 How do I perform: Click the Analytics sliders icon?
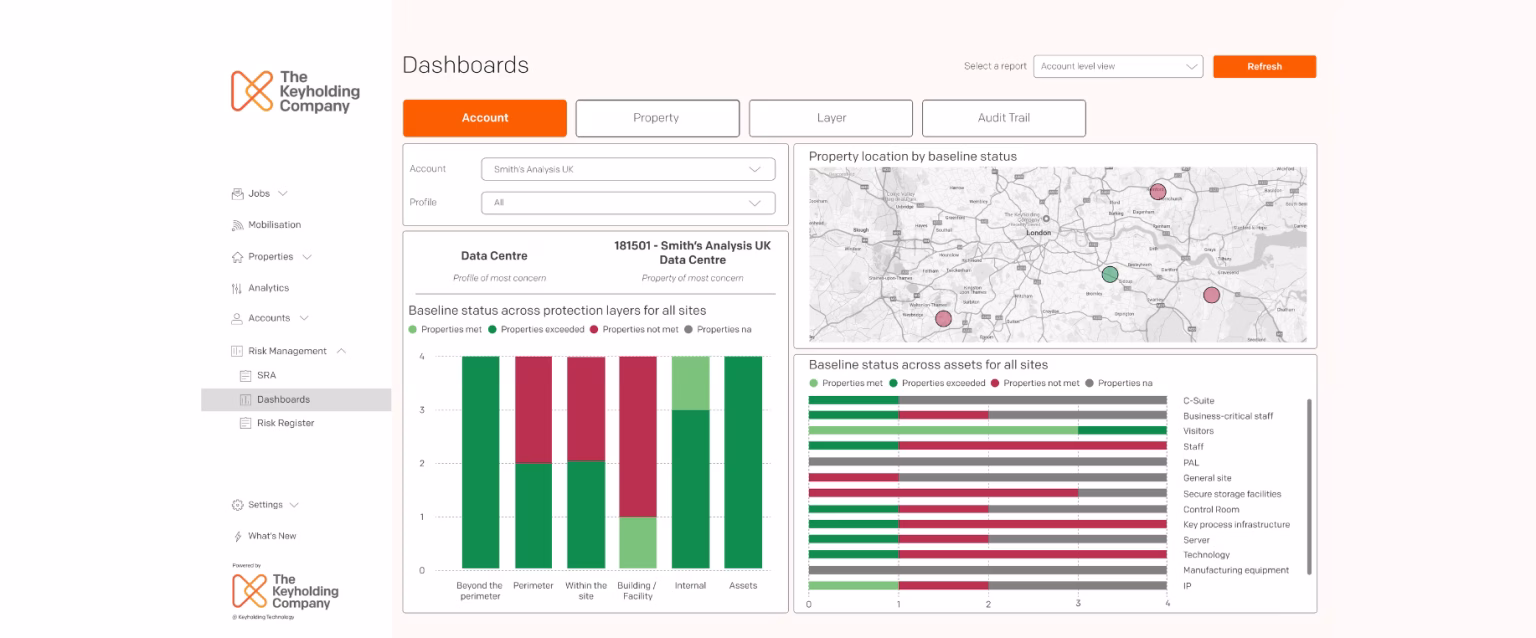(237, 288)
